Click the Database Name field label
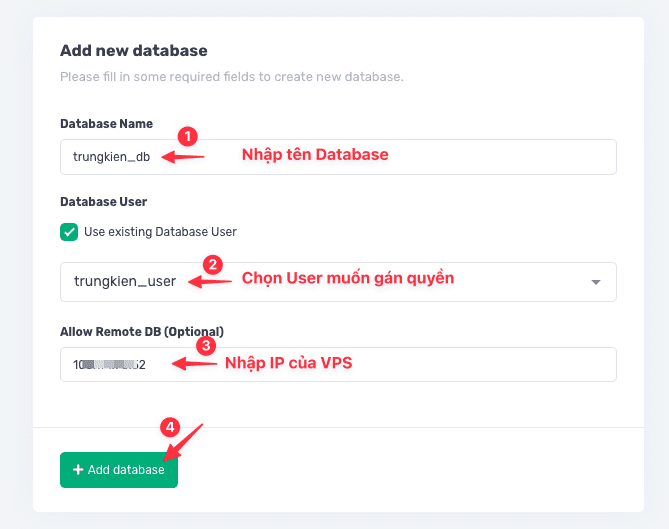669x529 pixels. 107,124
